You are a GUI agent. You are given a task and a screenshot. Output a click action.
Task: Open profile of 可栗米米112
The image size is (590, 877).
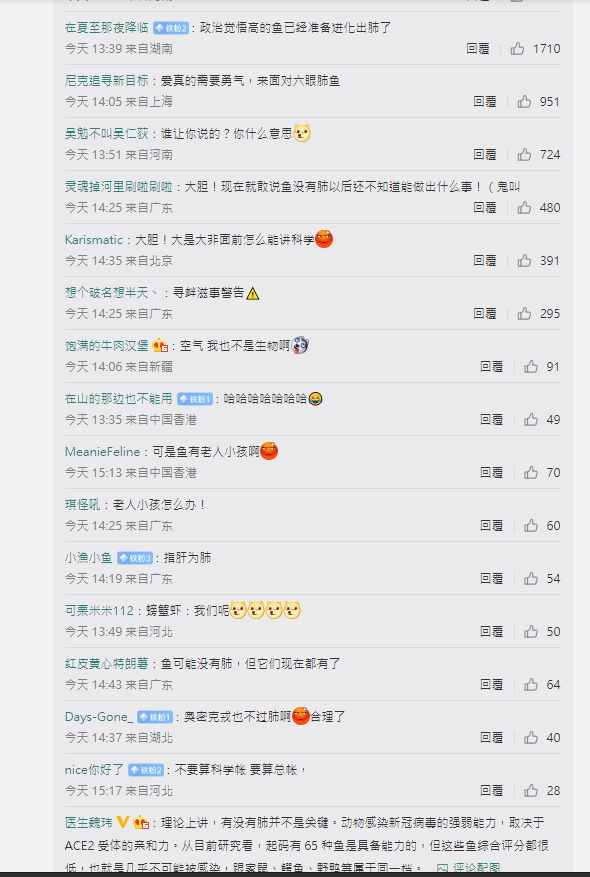point(100,611)
